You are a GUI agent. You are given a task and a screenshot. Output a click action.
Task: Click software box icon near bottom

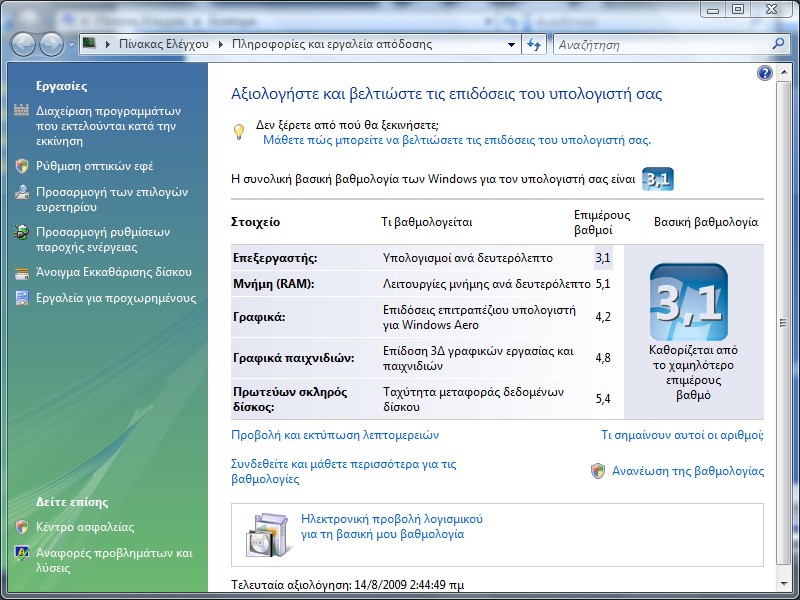coord(267,534)
